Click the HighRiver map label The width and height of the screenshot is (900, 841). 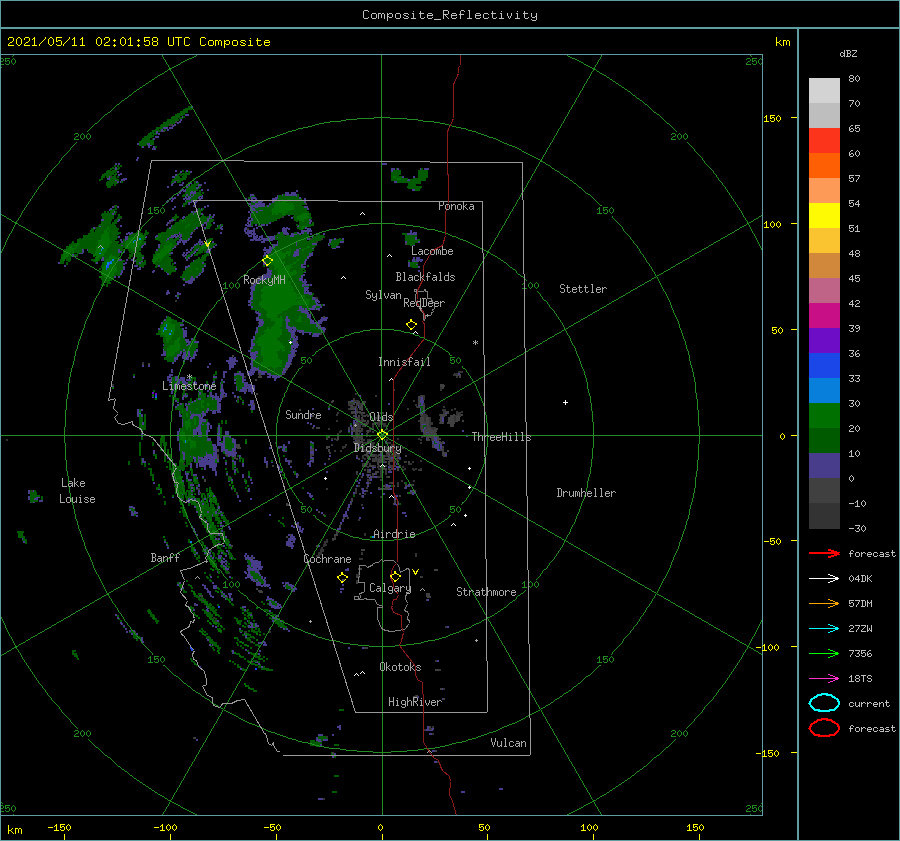pyautogui.click(x=415, y=702)
